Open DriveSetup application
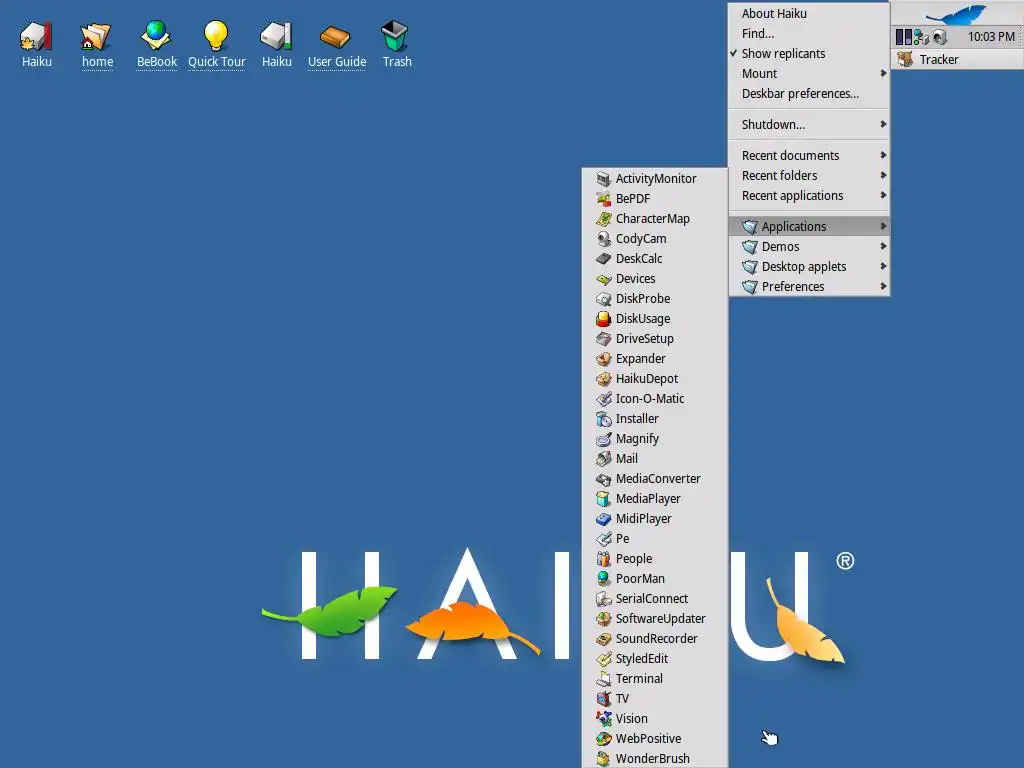This screenshot has width=1024, height=768. click(x=654, y=338)
